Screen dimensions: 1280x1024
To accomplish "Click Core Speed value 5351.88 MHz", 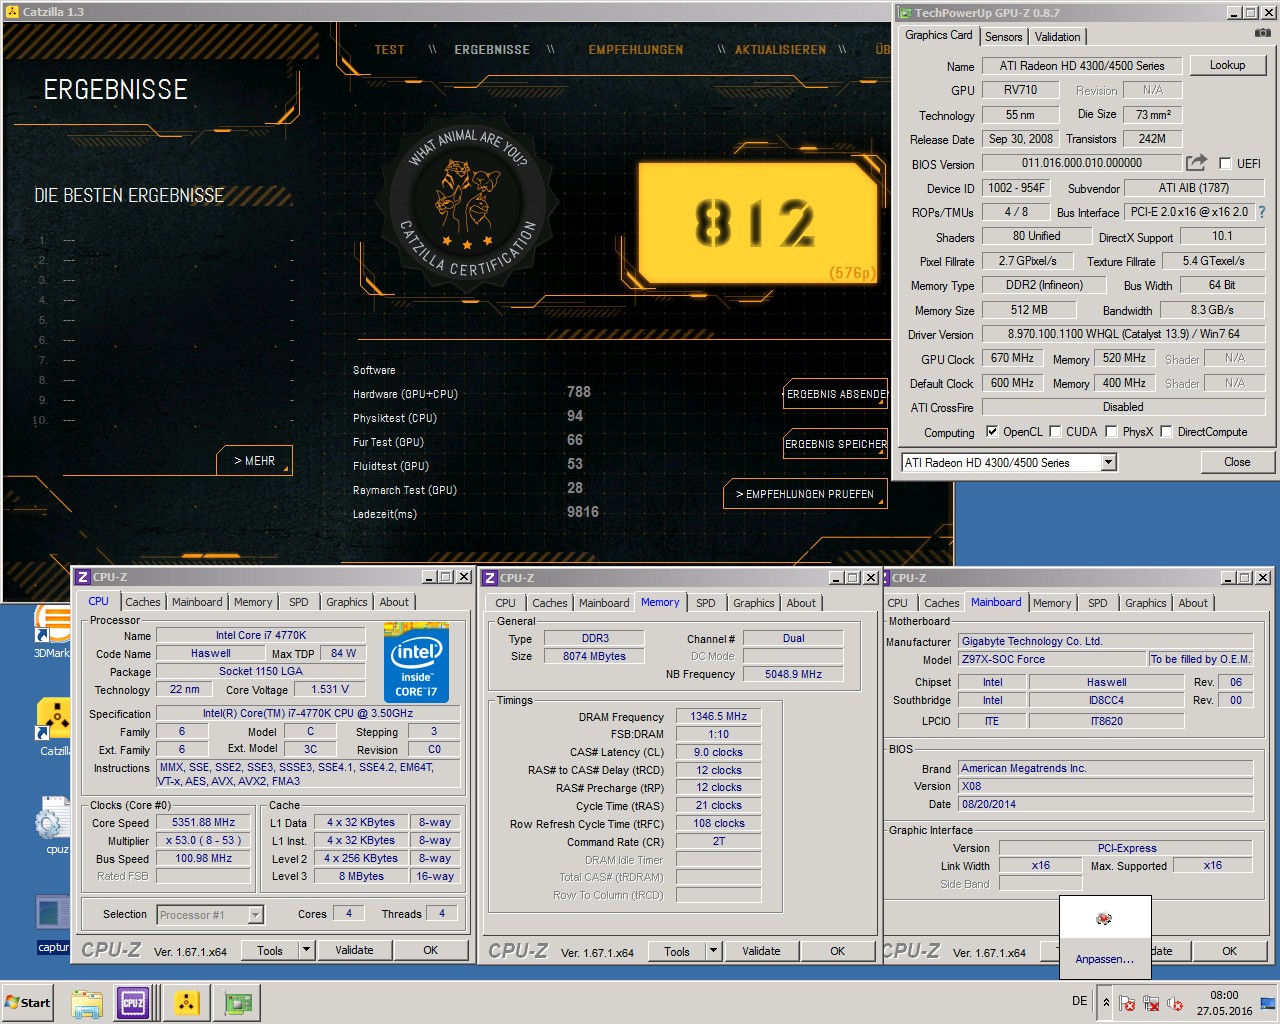I will 203,822.
